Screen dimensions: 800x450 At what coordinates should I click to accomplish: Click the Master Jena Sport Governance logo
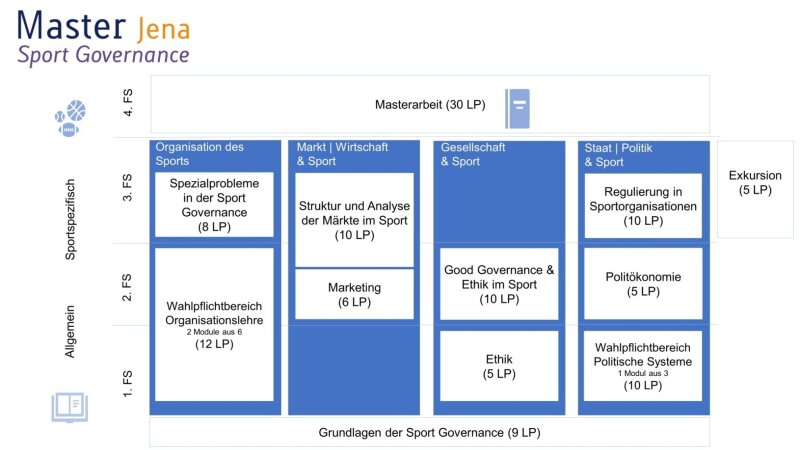pyautogui.click(x=104, y=38)
